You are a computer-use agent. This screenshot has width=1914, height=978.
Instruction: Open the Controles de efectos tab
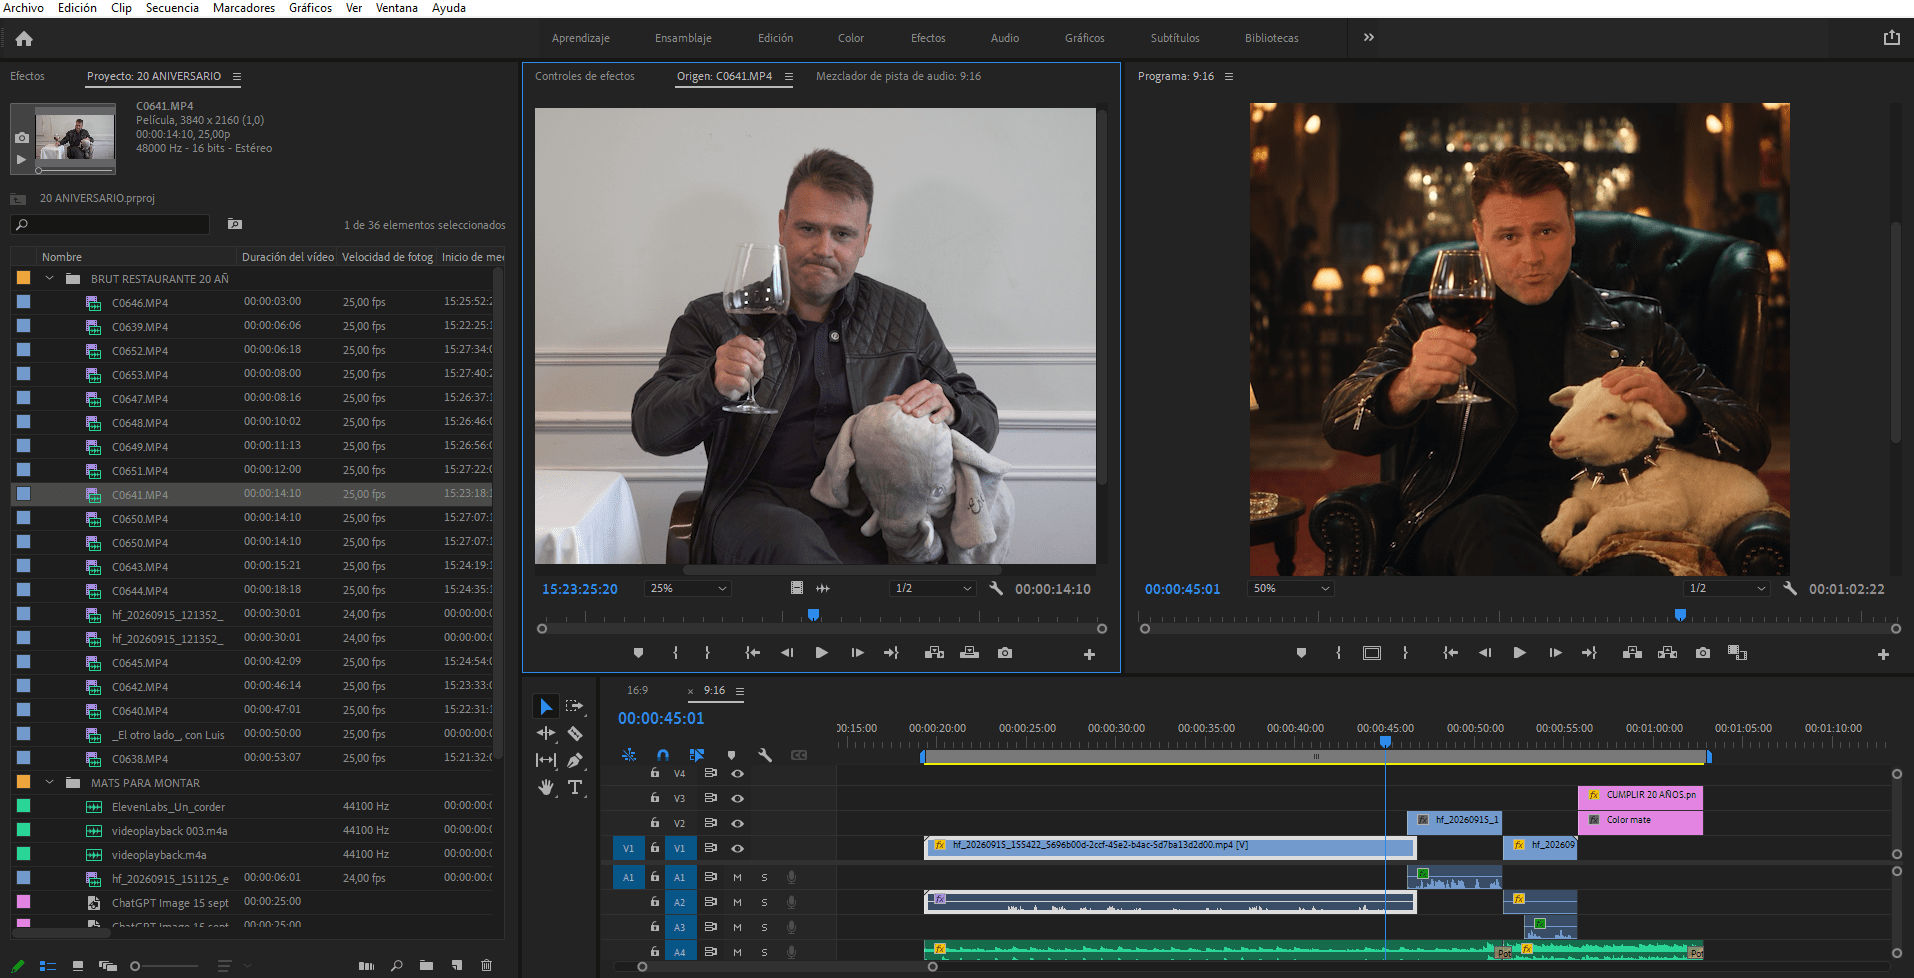pos(585,76)
